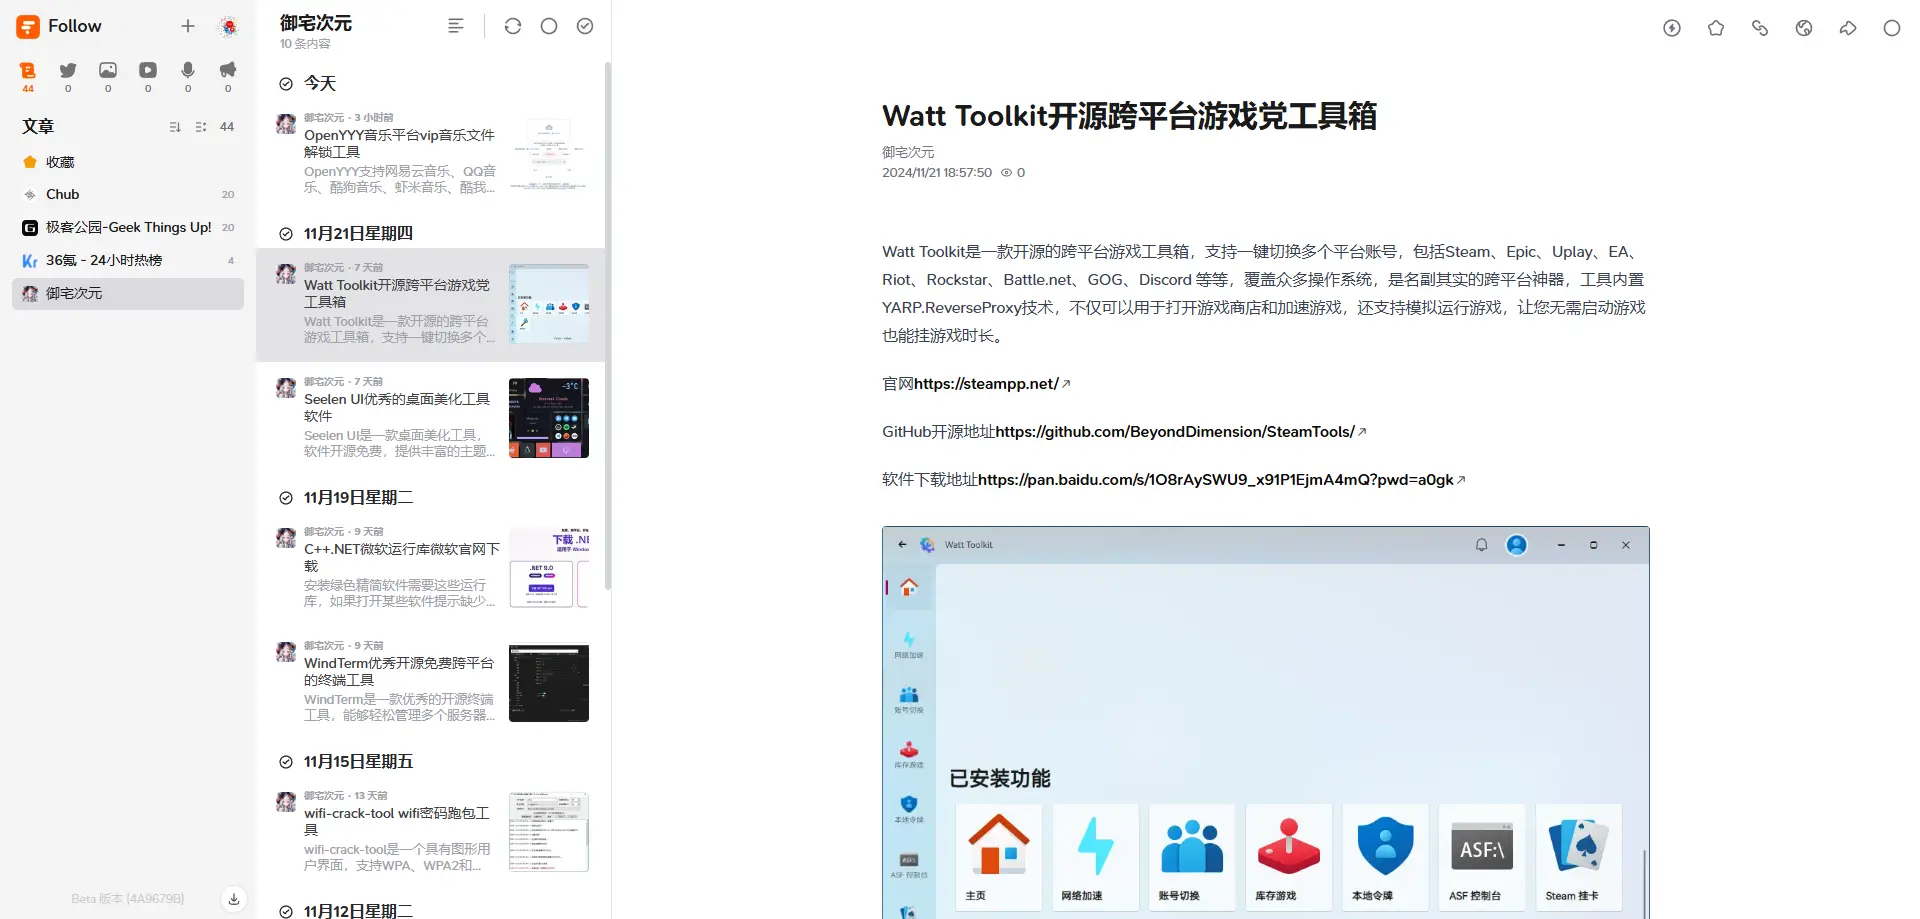Open the Notifications megaphone view
This screenshot has width=1920, height=919.
[228, 70]
